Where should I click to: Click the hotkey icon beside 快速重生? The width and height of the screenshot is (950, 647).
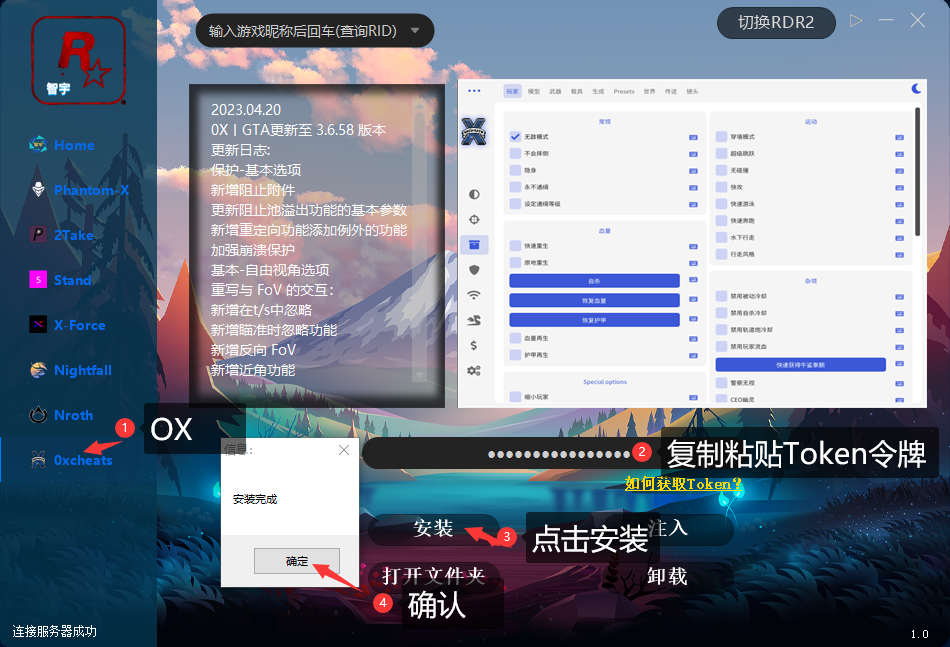693,247
